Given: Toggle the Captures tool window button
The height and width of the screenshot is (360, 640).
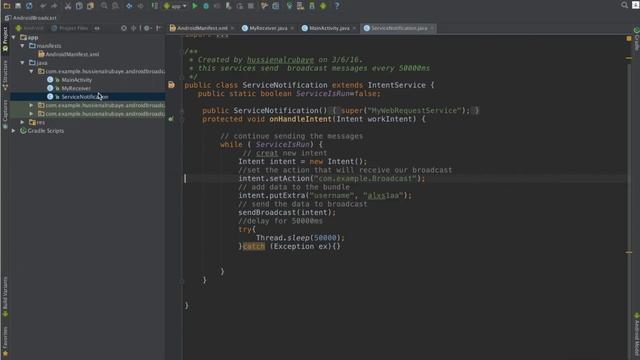Looking at the screenshot, I should [5, 114].
